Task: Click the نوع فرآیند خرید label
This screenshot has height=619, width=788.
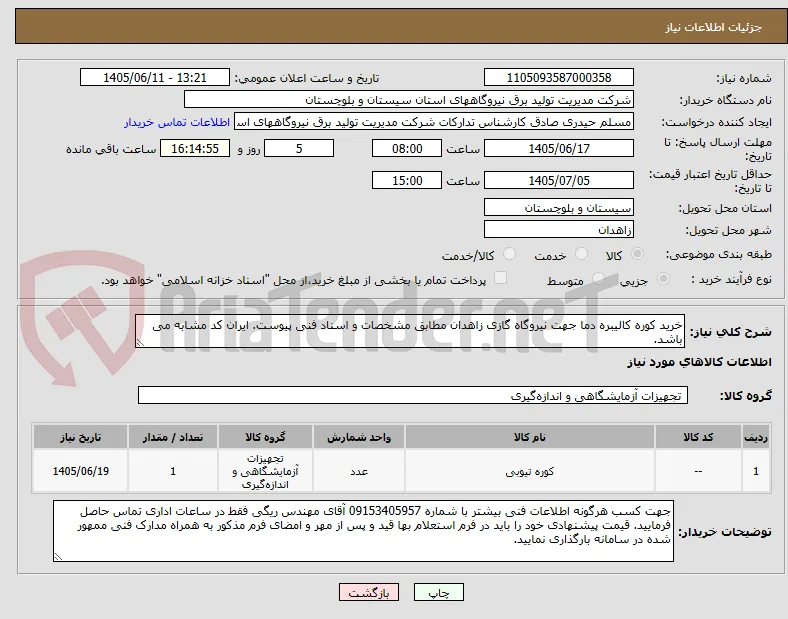Action: (x=731, y=279)
